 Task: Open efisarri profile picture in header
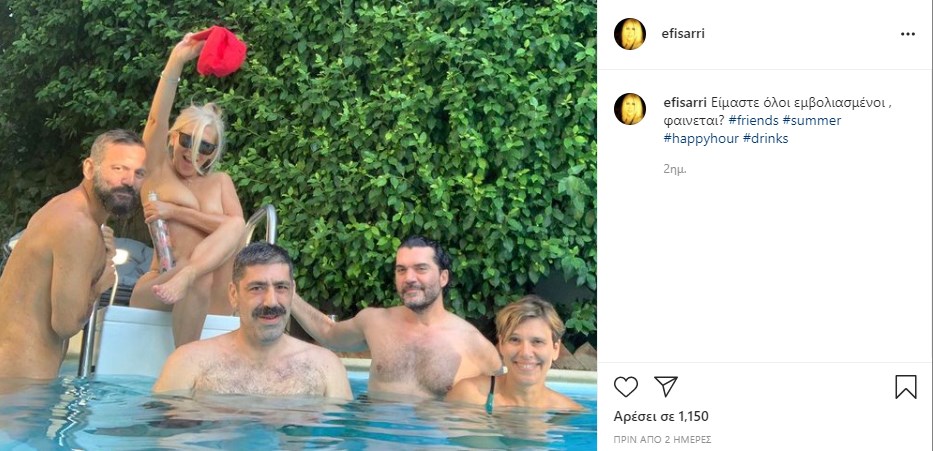(x=630, y=34)
